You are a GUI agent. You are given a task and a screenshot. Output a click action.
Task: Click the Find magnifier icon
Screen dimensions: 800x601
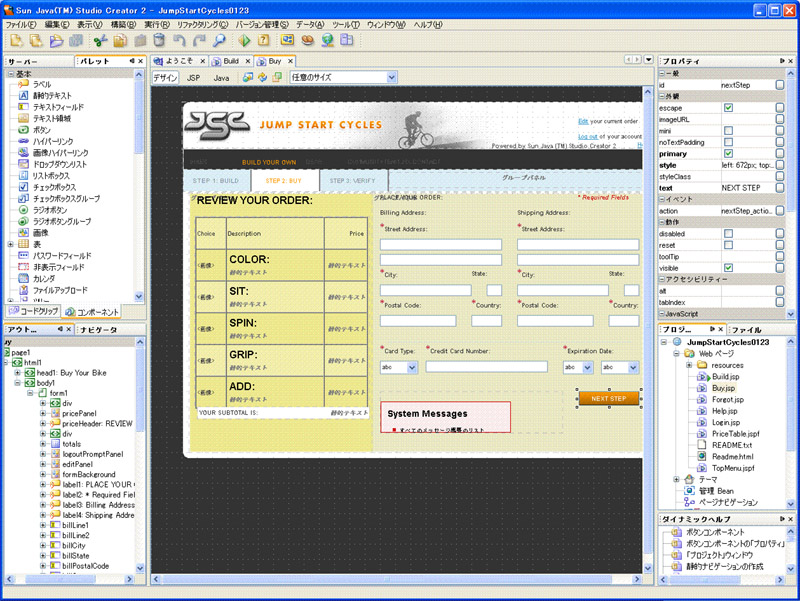[x=219, y=41]
